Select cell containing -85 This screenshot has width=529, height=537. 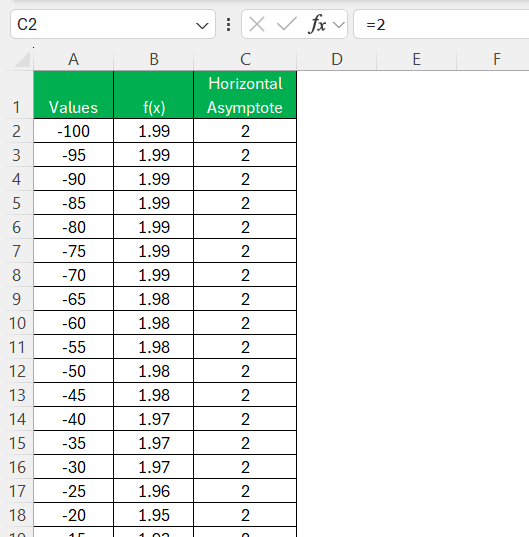click(74, 203)
